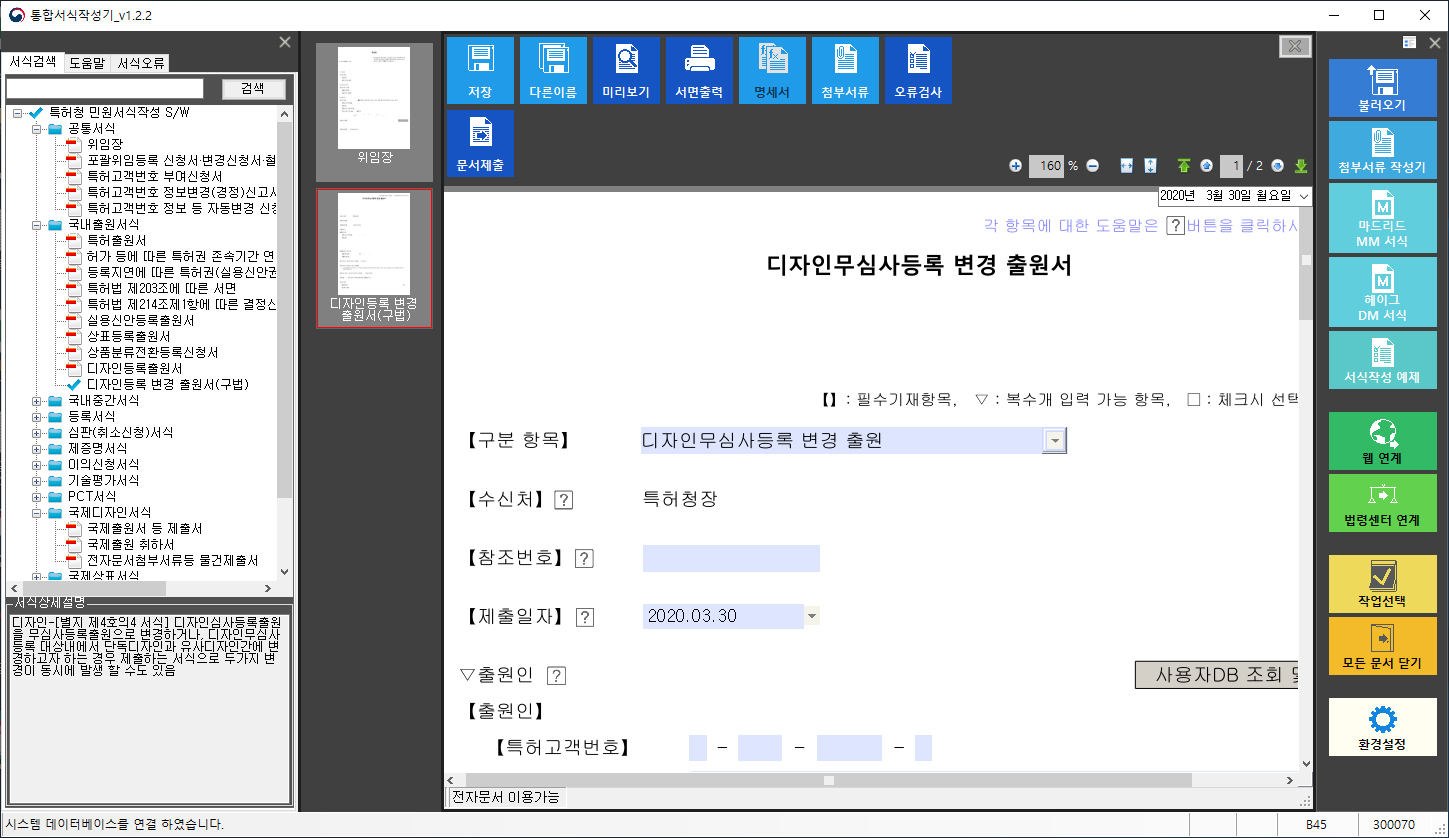This screenshot has width=1449, height=838.
Task: Open 환경설정 gear settings button
Action: tap(1382, 727)
